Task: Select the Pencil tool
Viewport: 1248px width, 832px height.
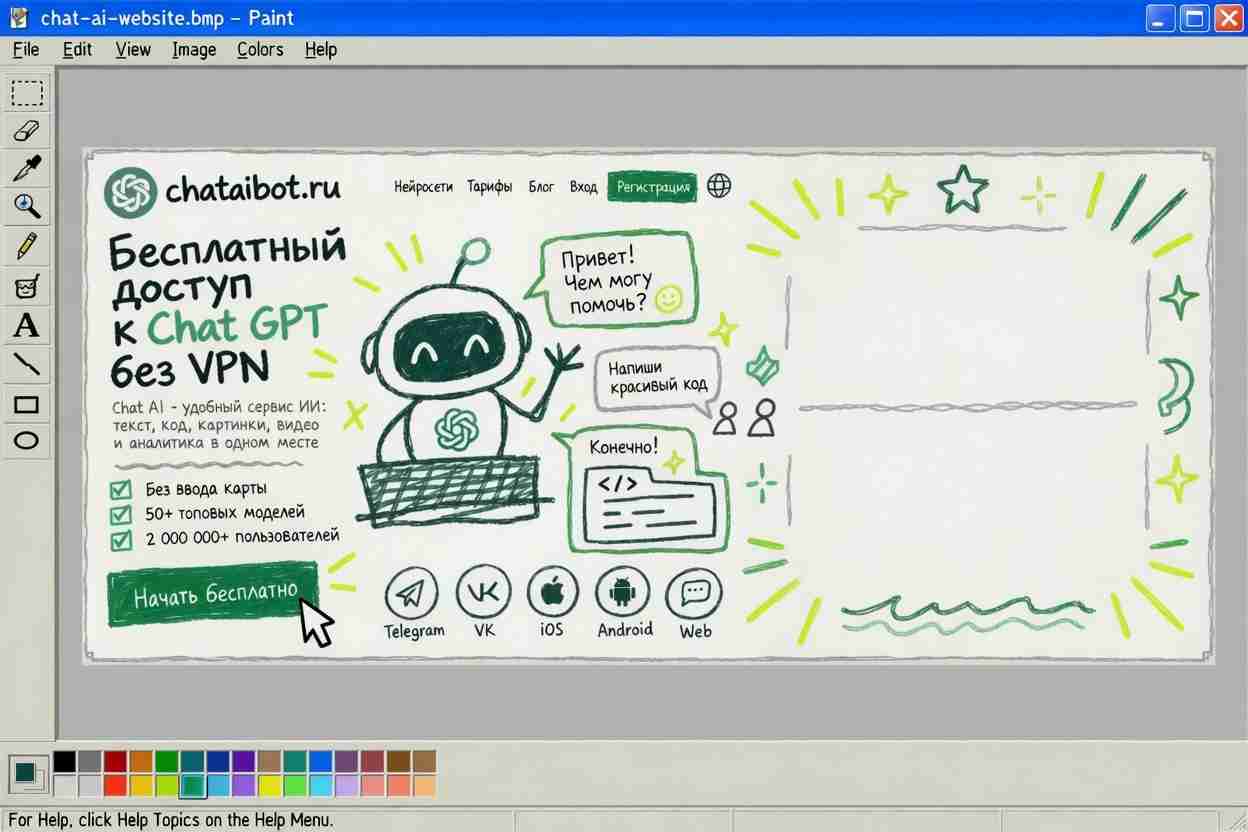Action: [27, 245]
